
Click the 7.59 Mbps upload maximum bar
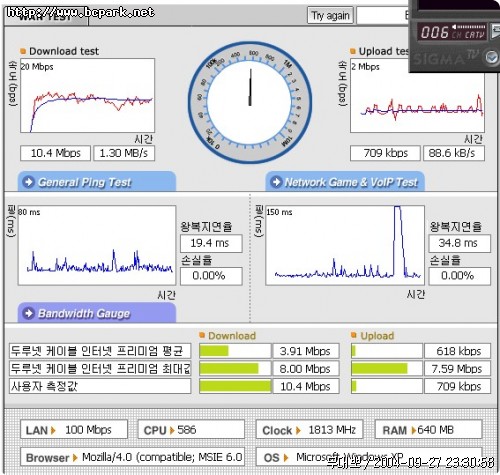click(387, 369)
